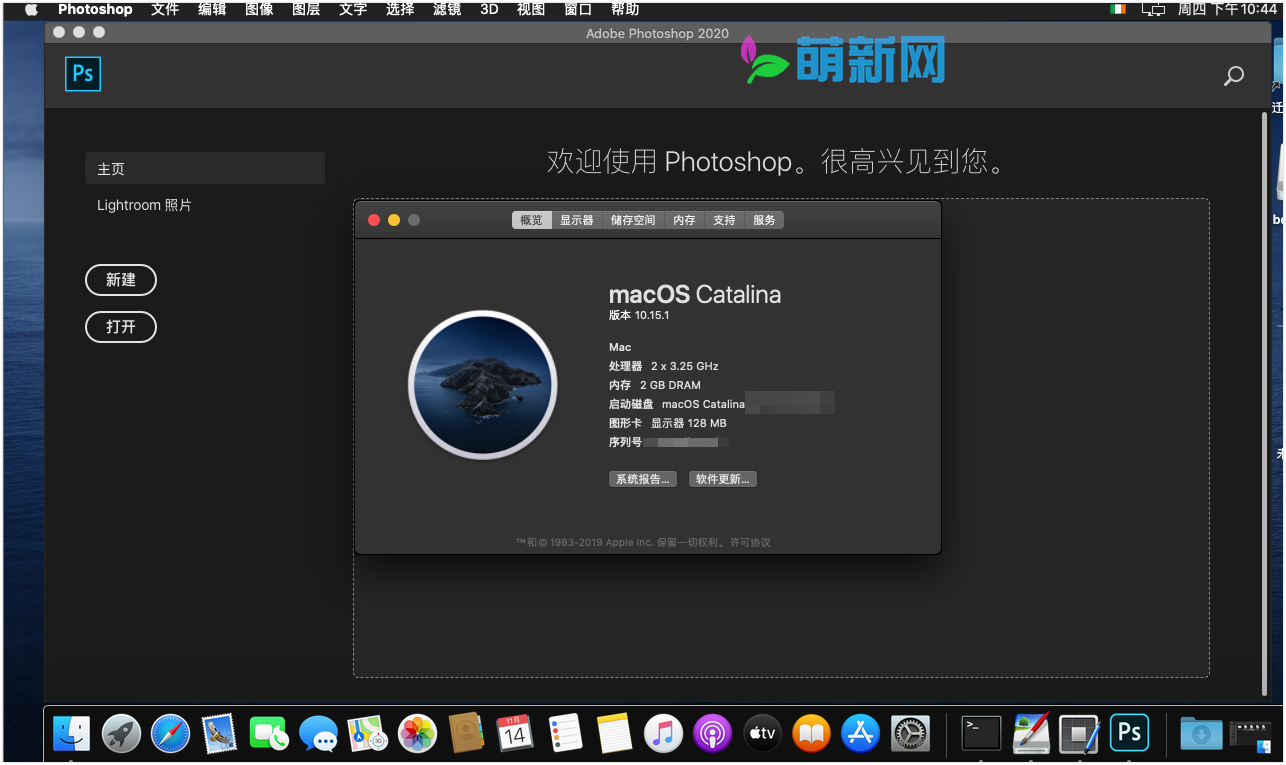Viewport: 1286px width, 765px height.
Task: Click the 打开 button
Action: [x=121, y=326]
